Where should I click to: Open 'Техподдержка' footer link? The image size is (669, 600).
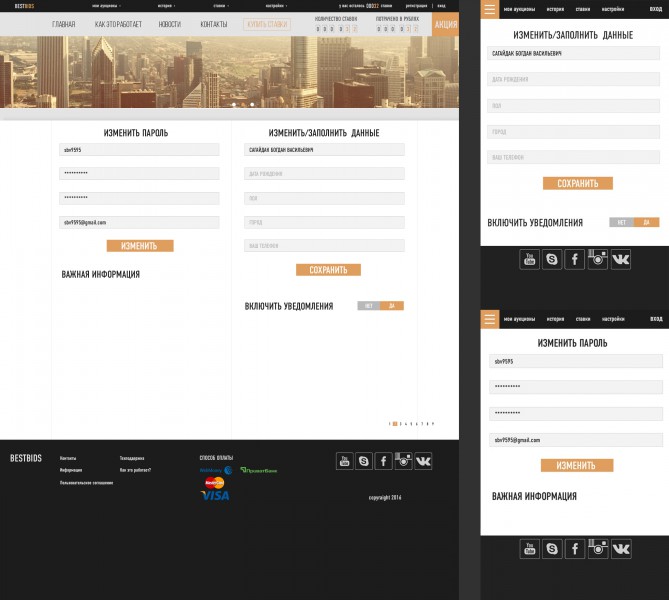pos(132,458)
